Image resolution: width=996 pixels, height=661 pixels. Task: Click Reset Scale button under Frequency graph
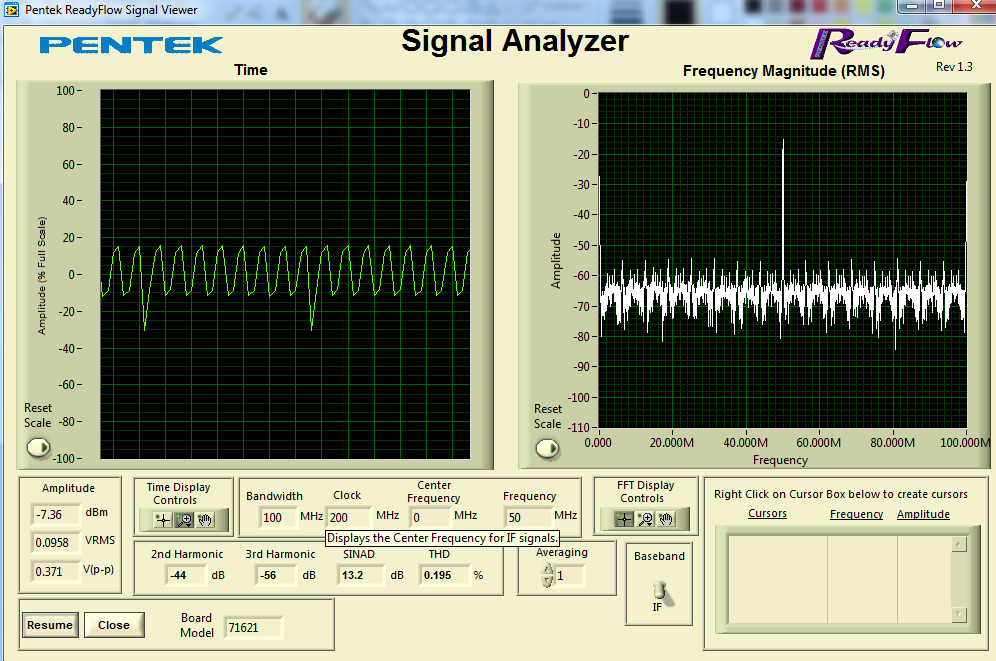(x=548, y=449)
